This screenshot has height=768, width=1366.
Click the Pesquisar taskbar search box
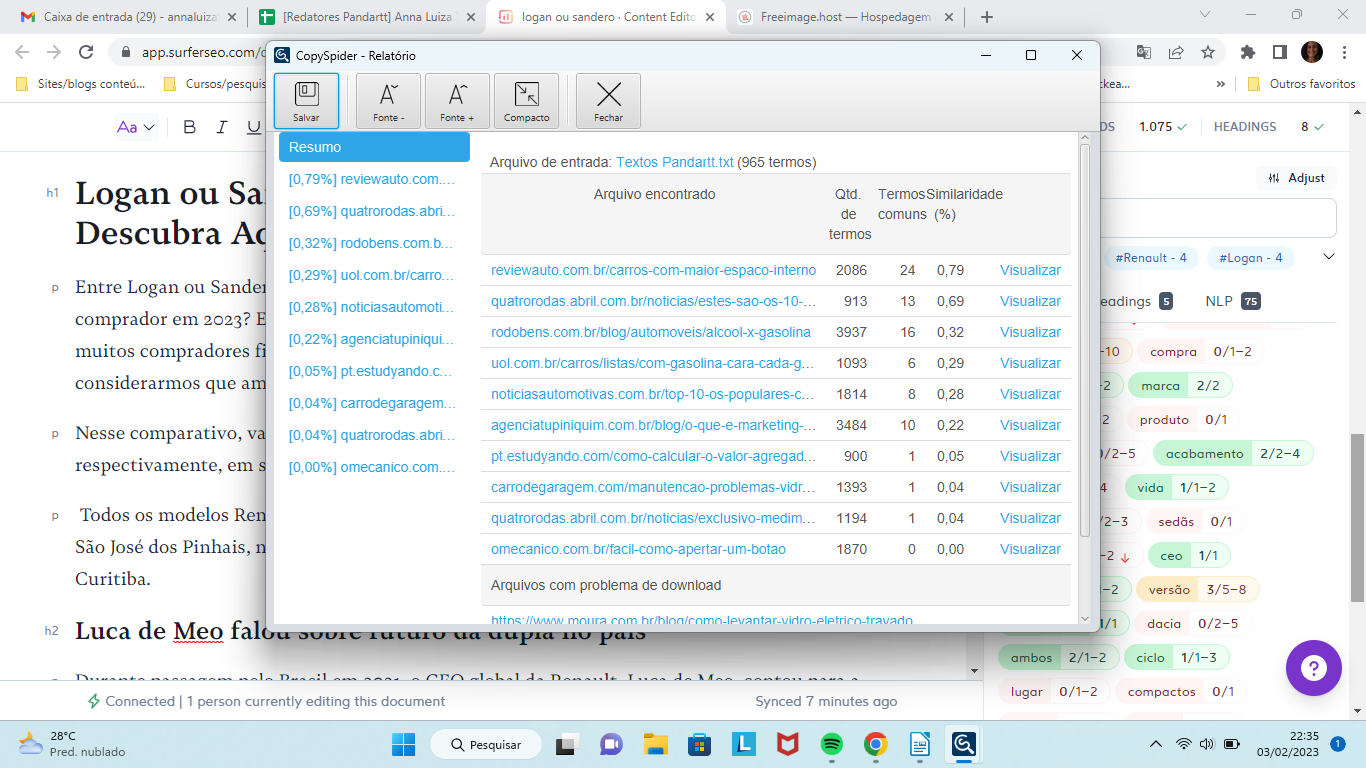click(486, 744)
